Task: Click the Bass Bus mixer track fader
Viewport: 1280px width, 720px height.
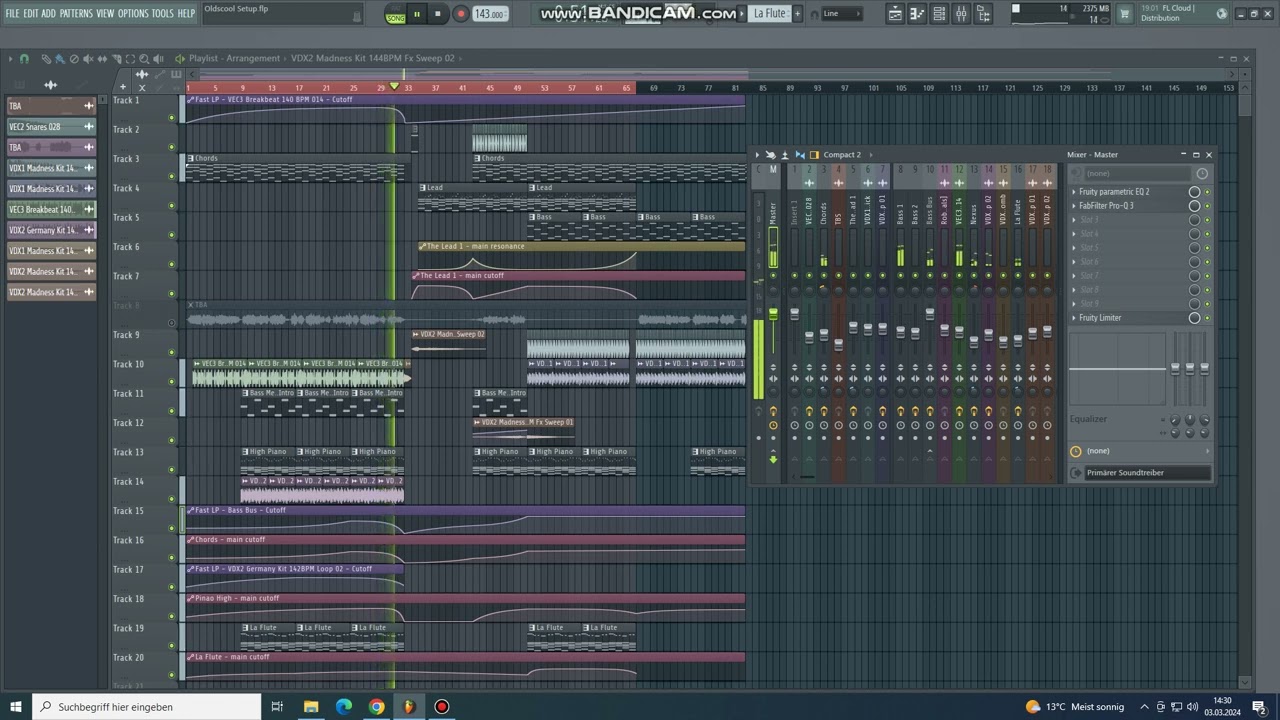Action: coord(930,314)
